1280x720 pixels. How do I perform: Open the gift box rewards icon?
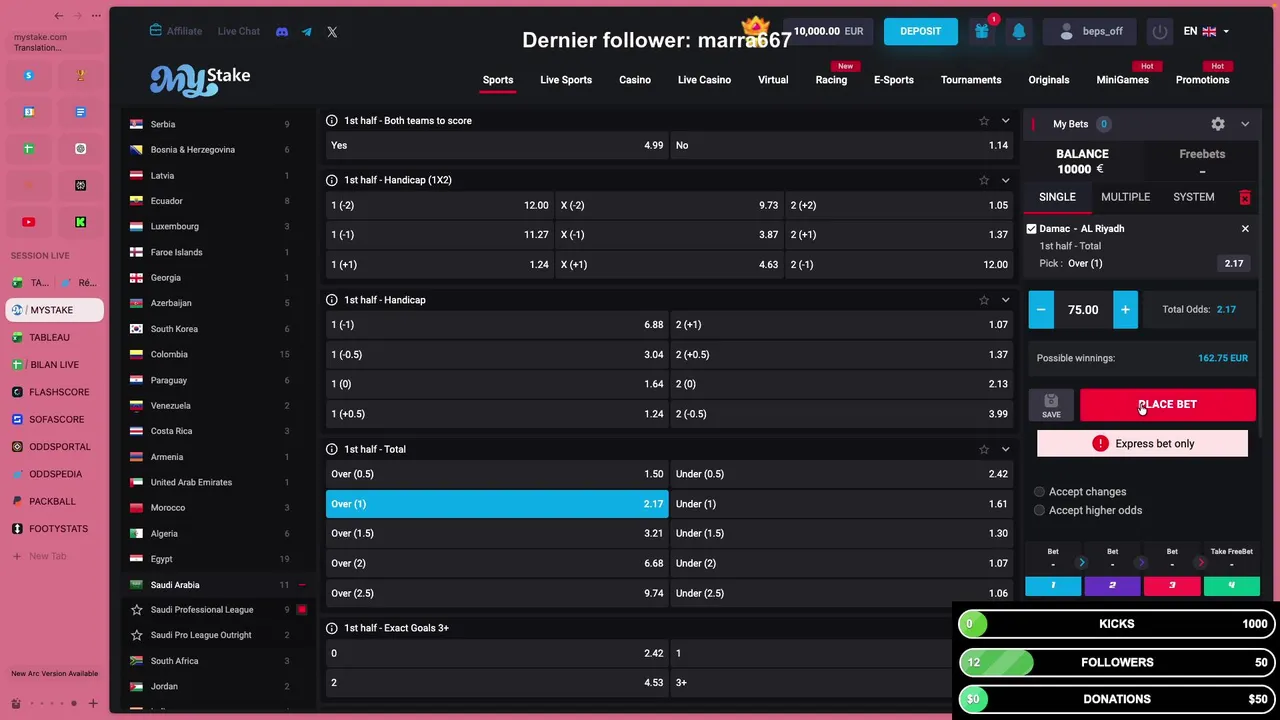pyautogui.click(x=982, y=31)
